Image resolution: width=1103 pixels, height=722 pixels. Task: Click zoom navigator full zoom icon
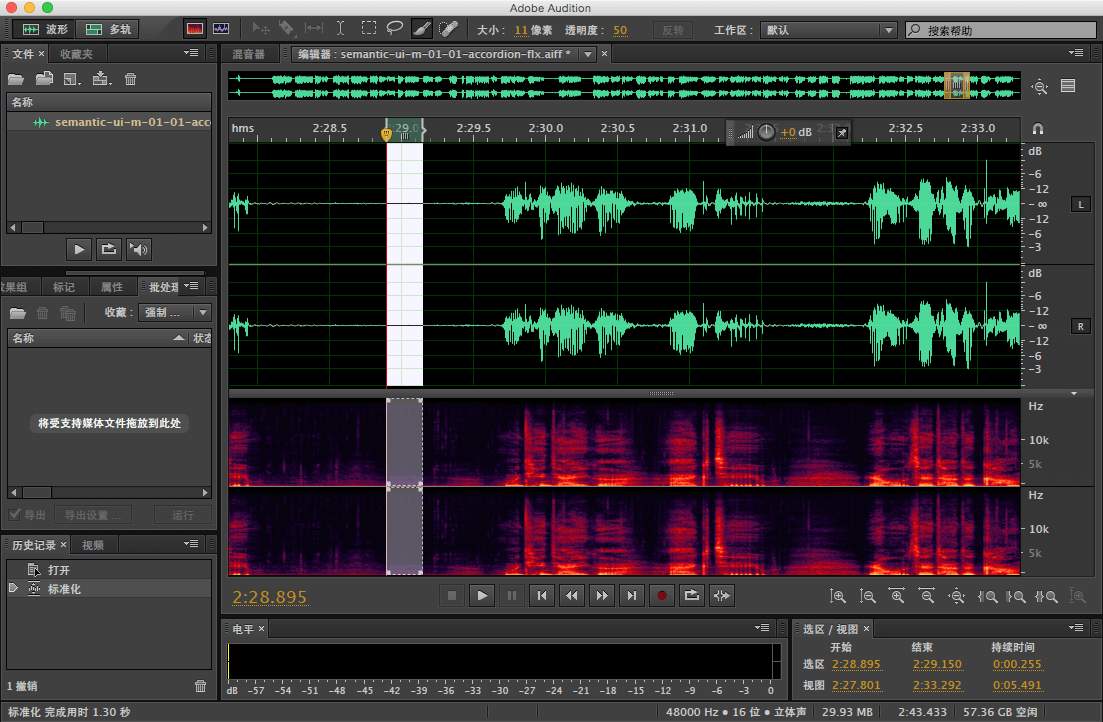pyautogui.click(x=1039, y=87)
